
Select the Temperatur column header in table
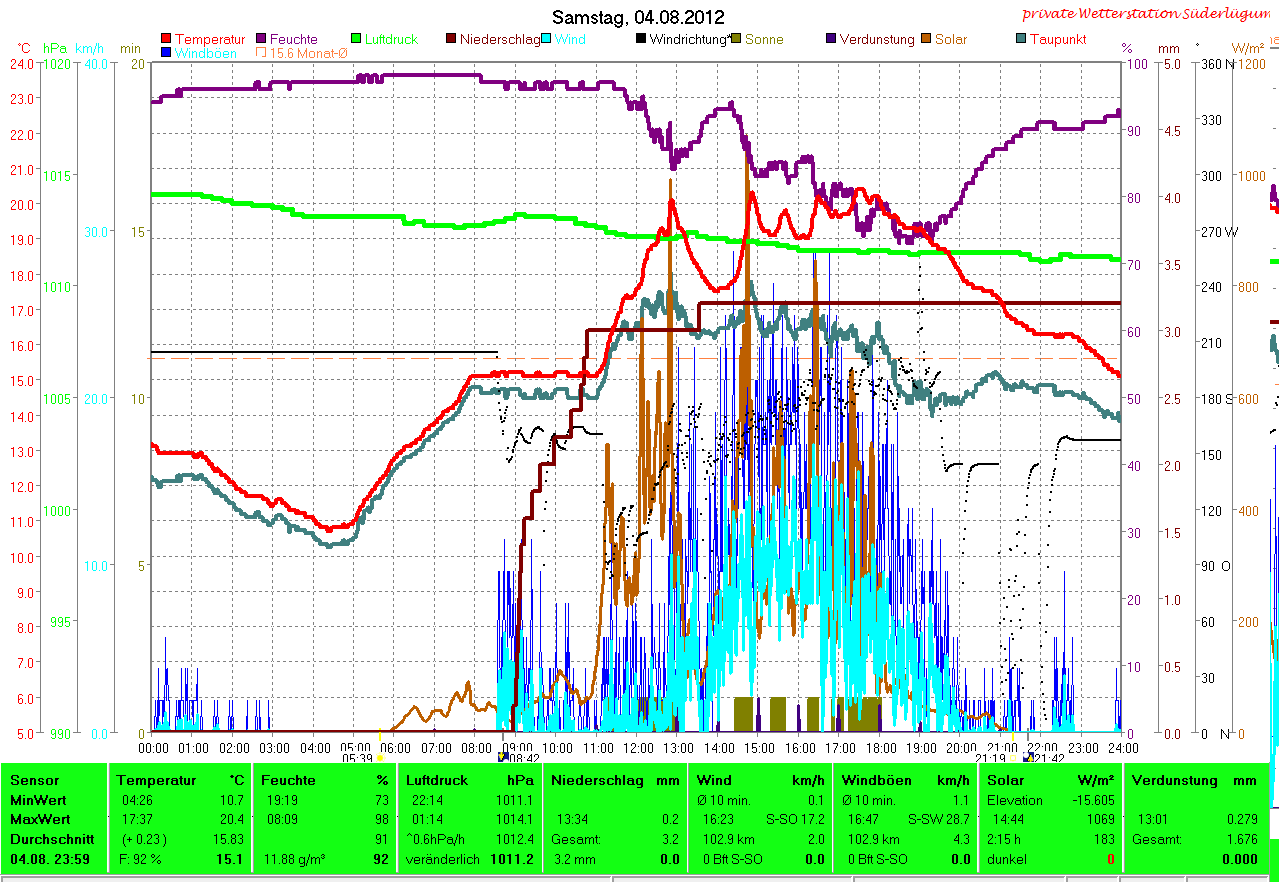tap(150, 780)
